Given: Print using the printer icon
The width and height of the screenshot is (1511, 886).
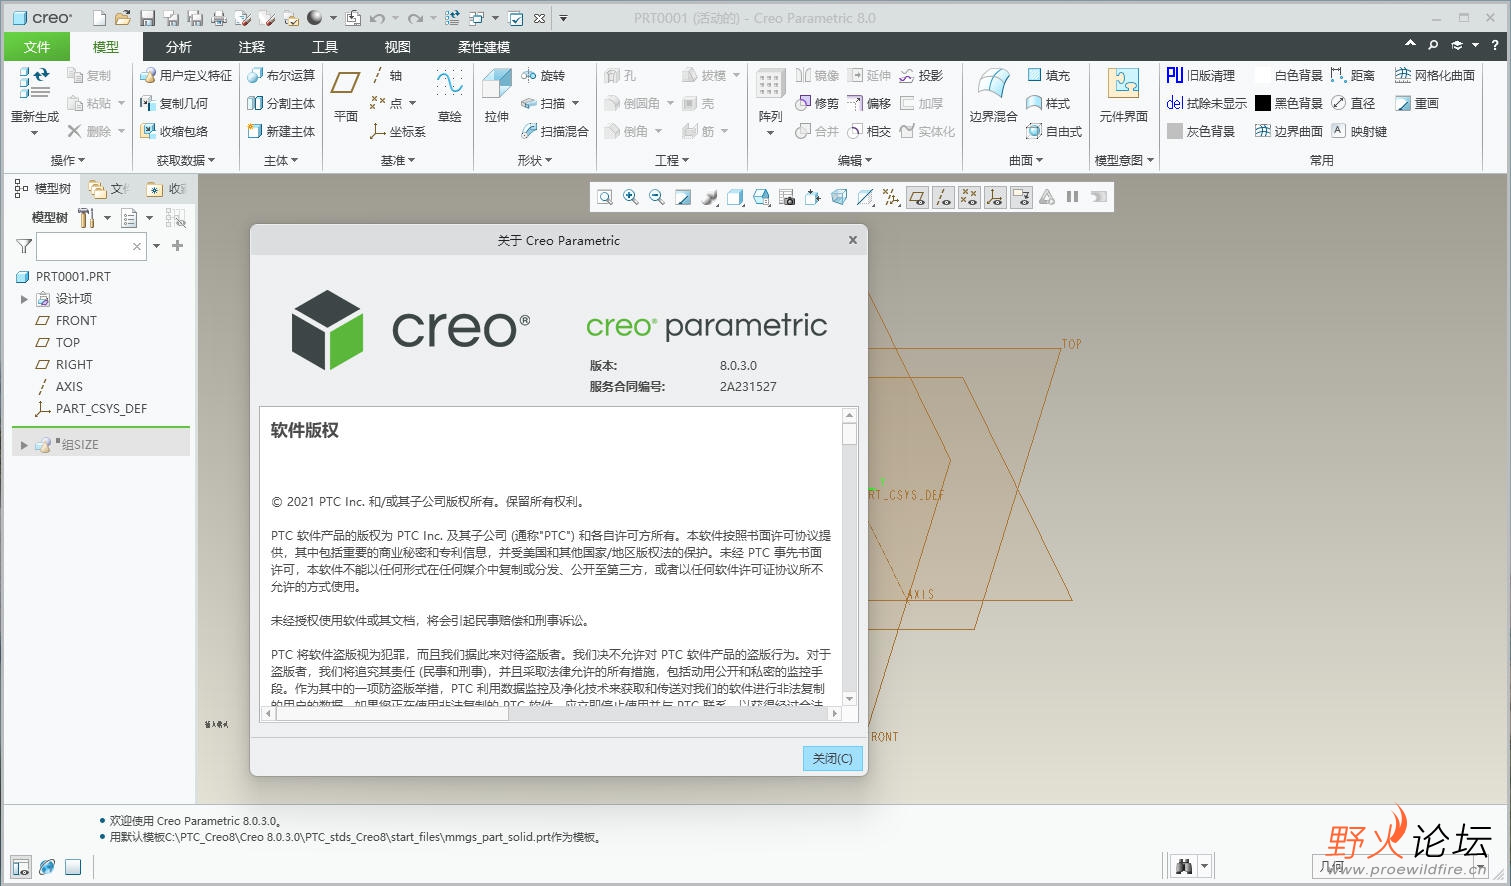Looking at the screenshot, I should (x=219, y=18).
